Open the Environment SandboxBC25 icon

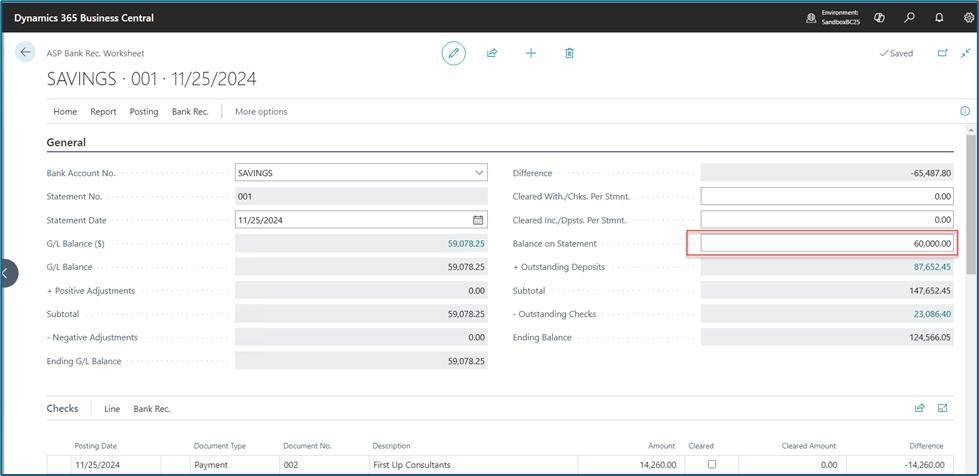pyautogui.click(x=811, y=18)
